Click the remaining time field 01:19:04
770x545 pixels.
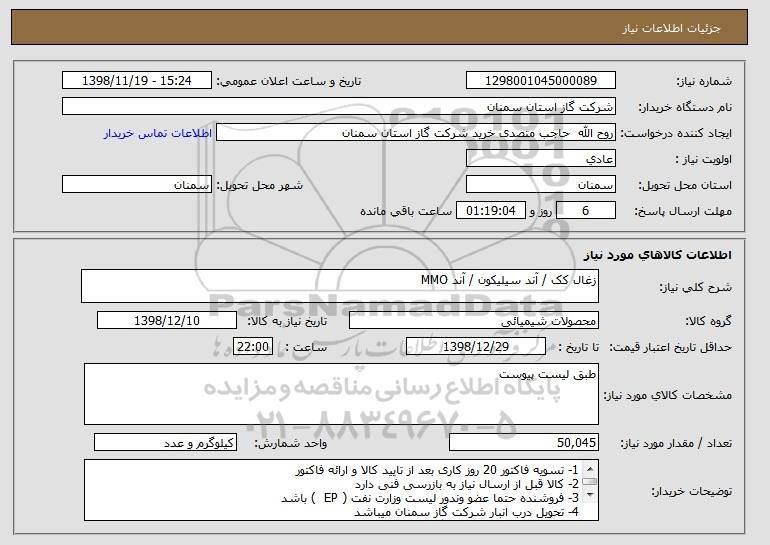(491, 211)
